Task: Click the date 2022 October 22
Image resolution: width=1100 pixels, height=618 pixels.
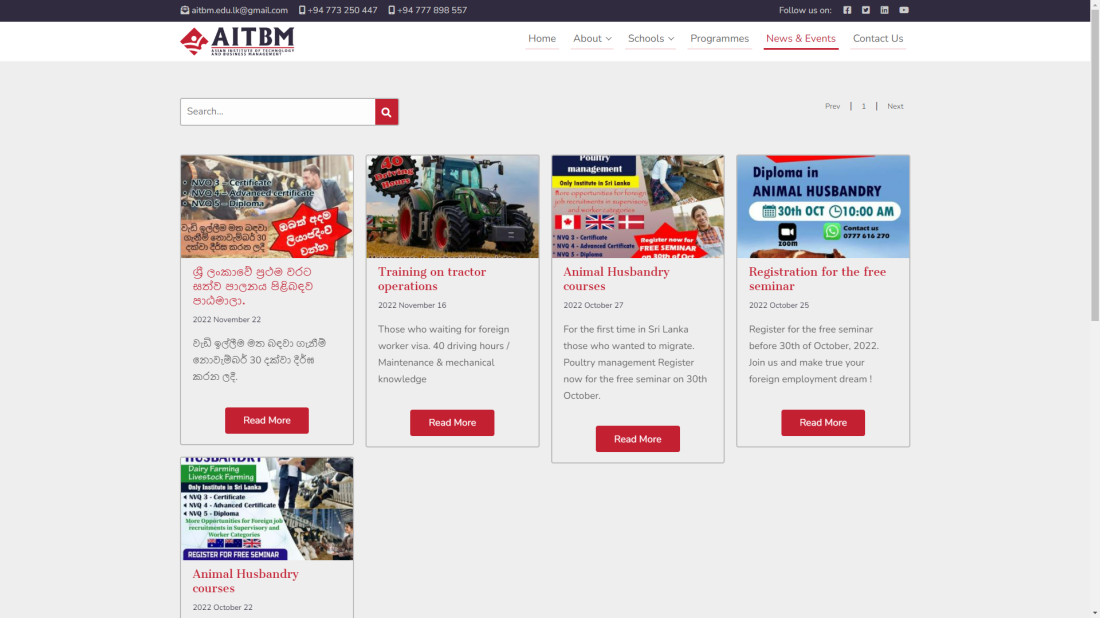Action: click(x=222, y=607)
